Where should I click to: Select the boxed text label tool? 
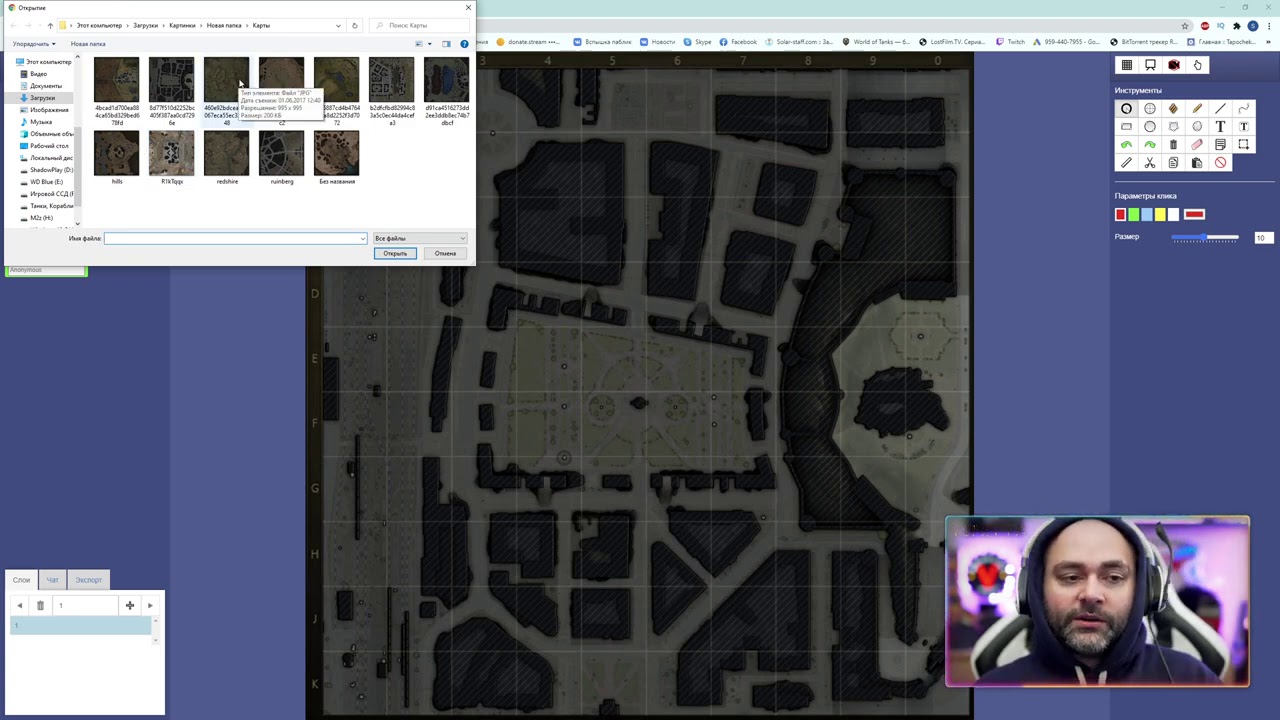point(1244,127)
